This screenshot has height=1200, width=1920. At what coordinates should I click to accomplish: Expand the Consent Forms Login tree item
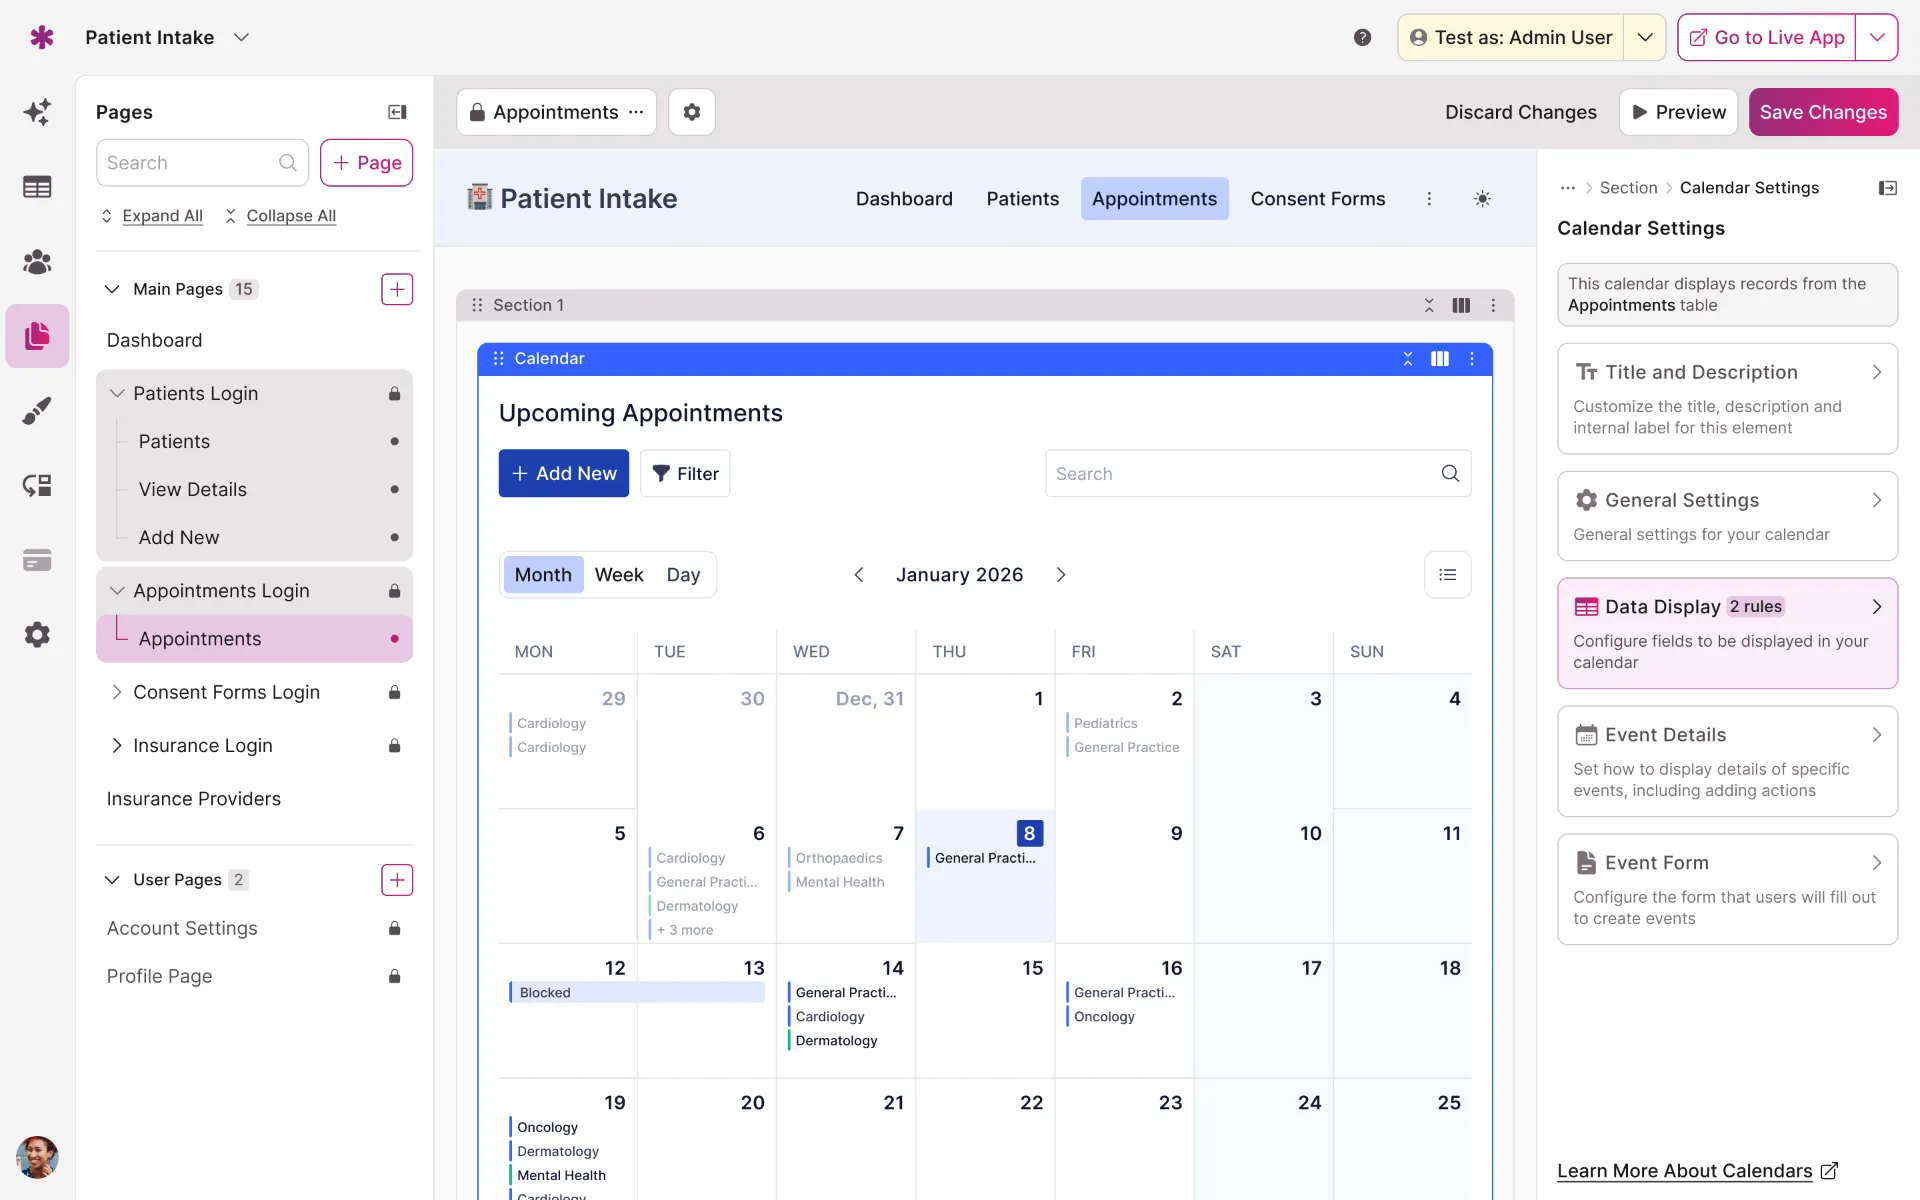(x=117, y=692)
